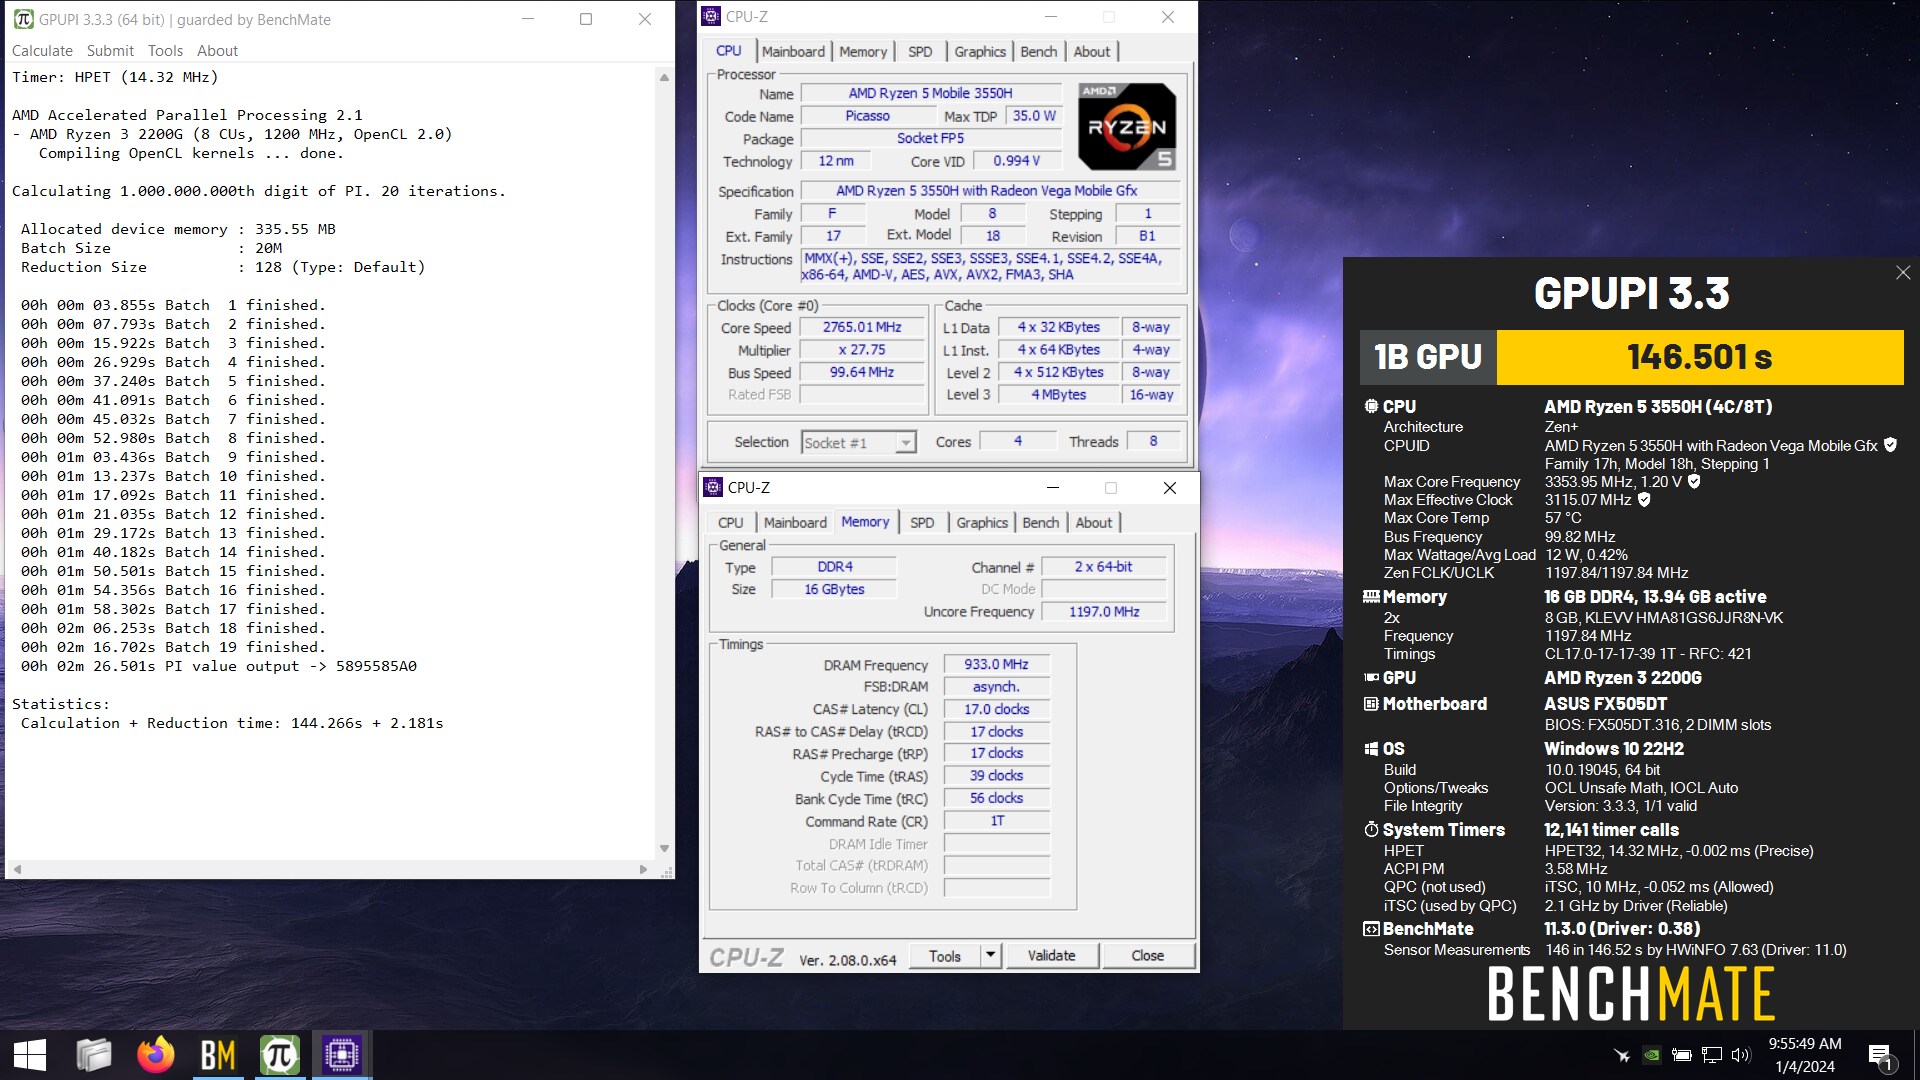The image size is (1920, 1080).
Task: Click the Tools button in CPU-Z
Action: (945, 956)
